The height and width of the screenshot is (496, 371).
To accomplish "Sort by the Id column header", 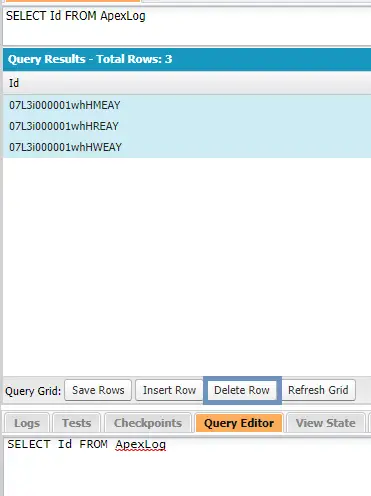I will (14, 83).
